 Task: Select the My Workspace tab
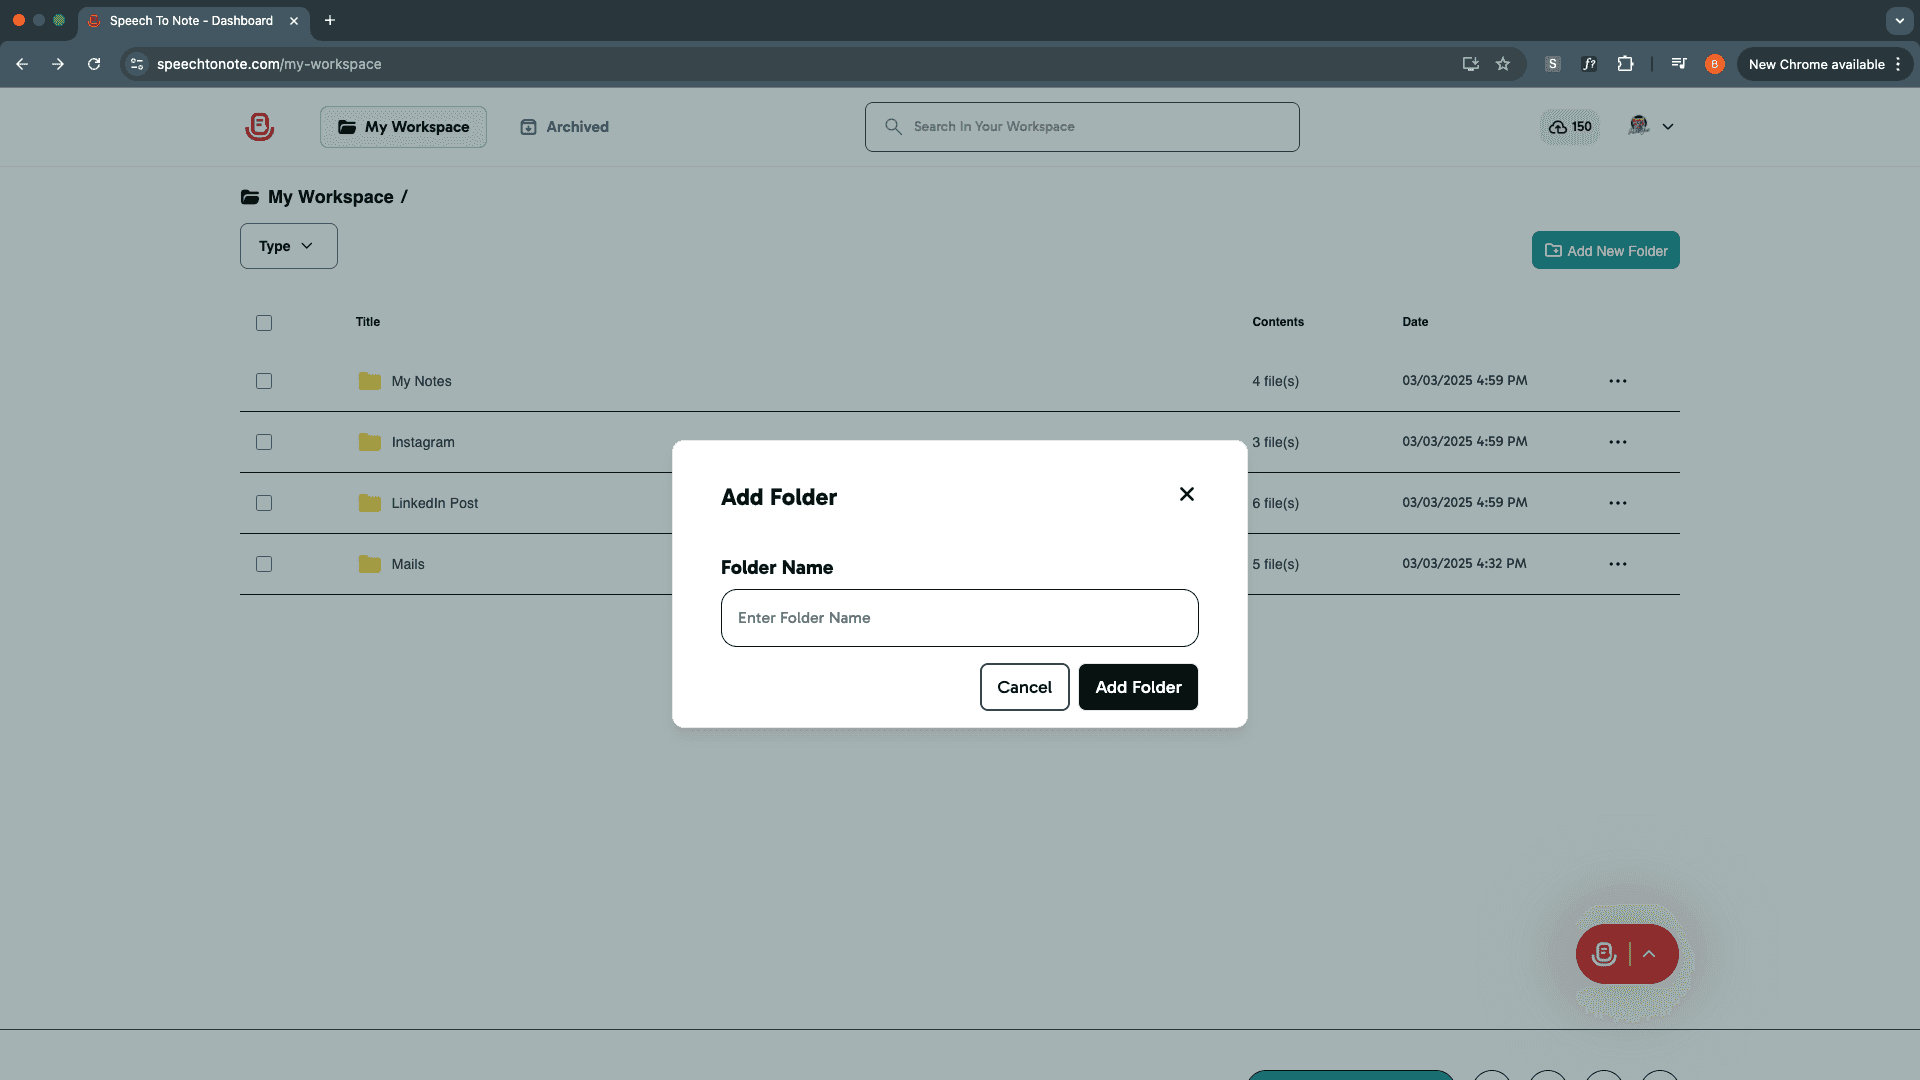tap(403, 127)
